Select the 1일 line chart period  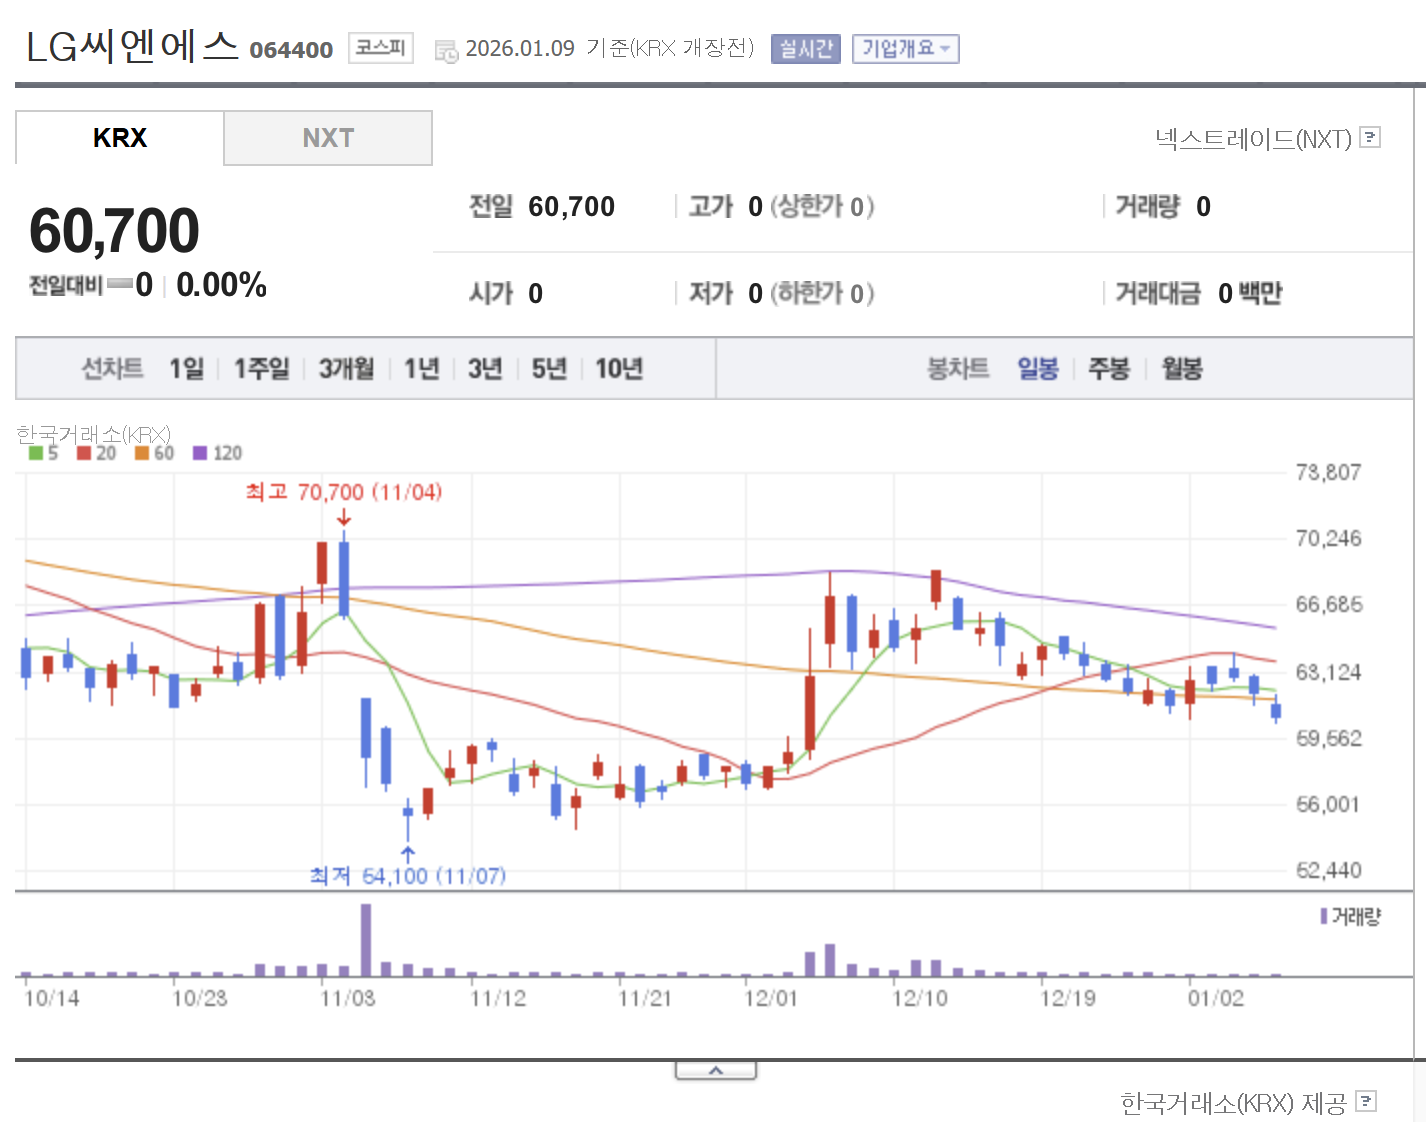click(x=186, y=369)
